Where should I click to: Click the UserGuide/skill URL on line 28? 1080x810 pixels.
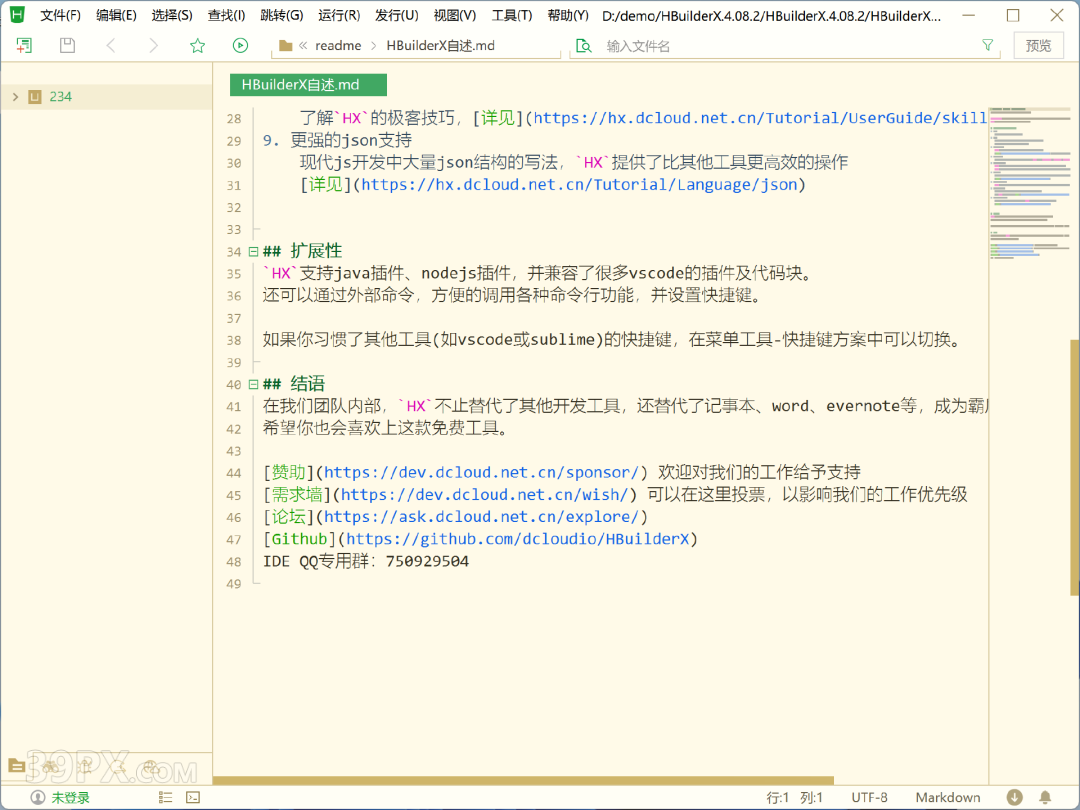click(760, 118)
